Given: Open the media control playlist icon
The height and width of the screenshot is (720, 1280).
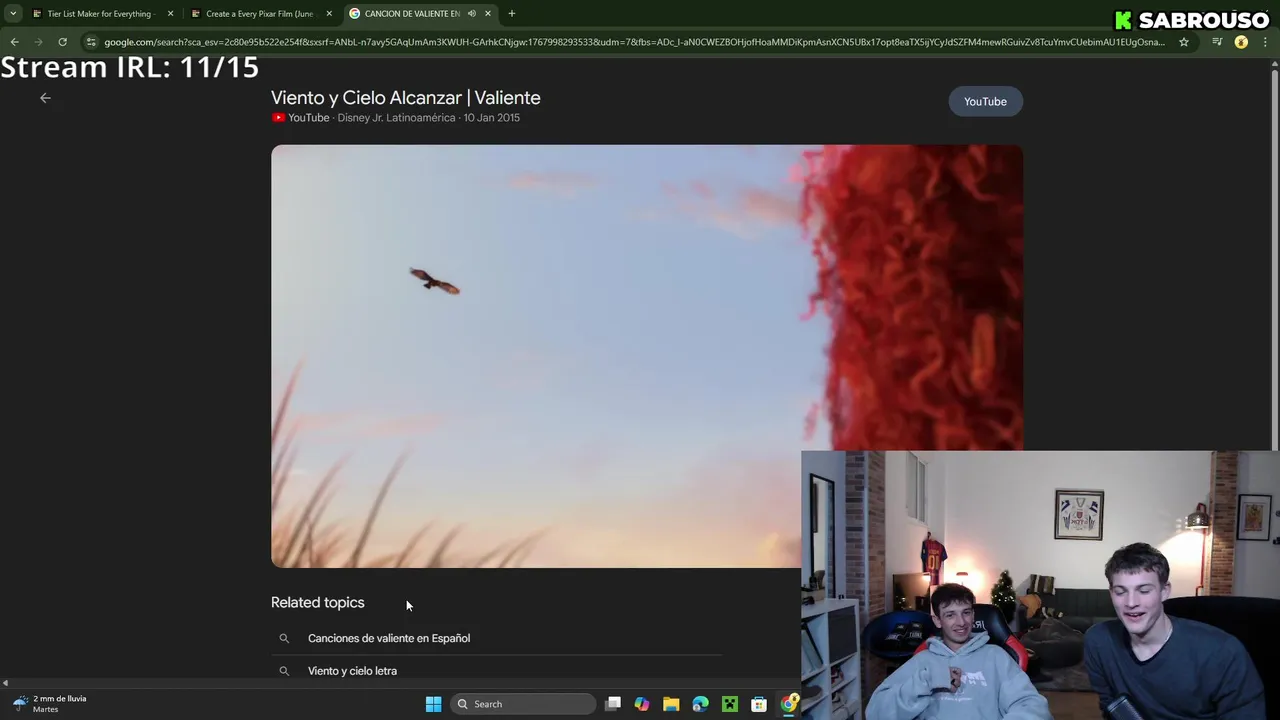Looking at the screenshot, I should [1217, 42].
